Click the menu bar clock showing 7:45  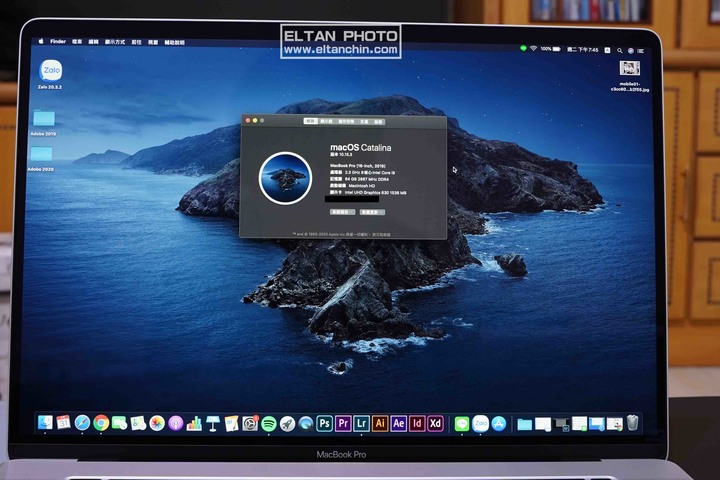[583, 50]
